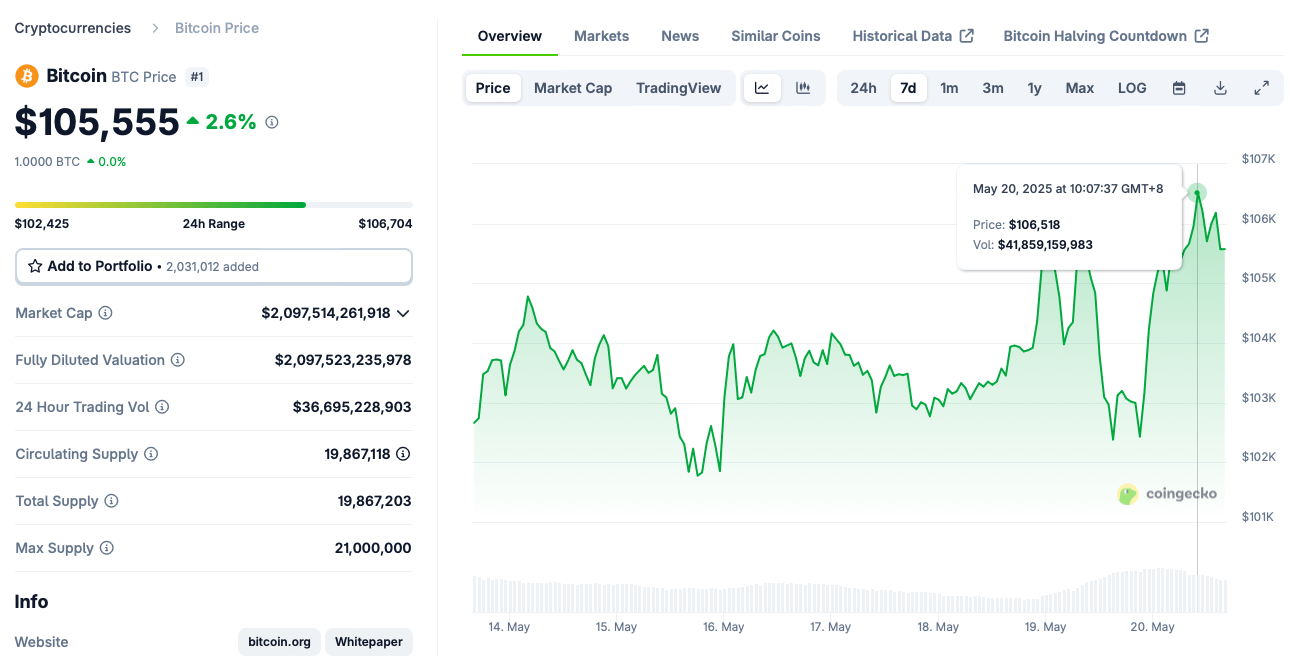Screen dimensions: 1291x656
Task: Click the Circulating Supply info icon
Action: click(x=152, y=454)
